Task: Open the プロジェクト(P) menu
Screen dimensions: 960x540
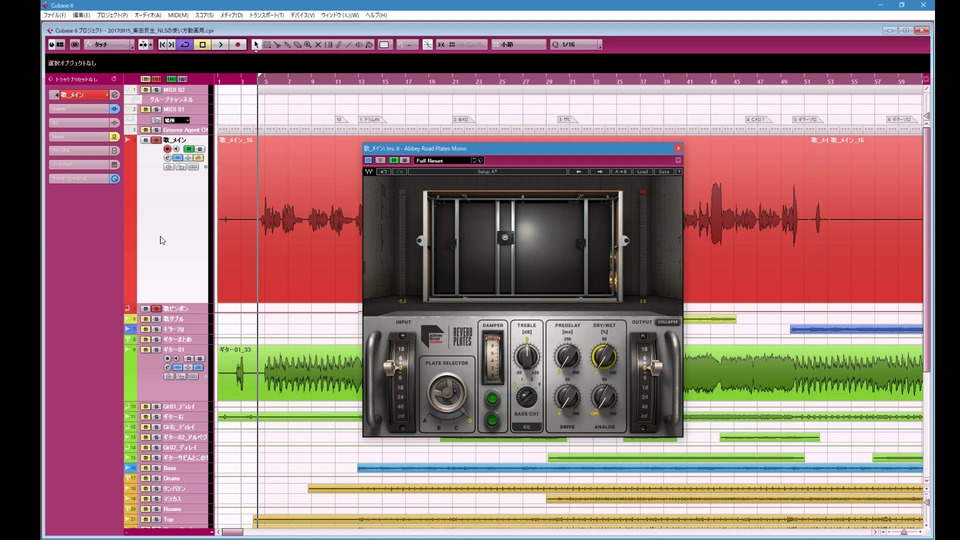Action: coord(112,15)
